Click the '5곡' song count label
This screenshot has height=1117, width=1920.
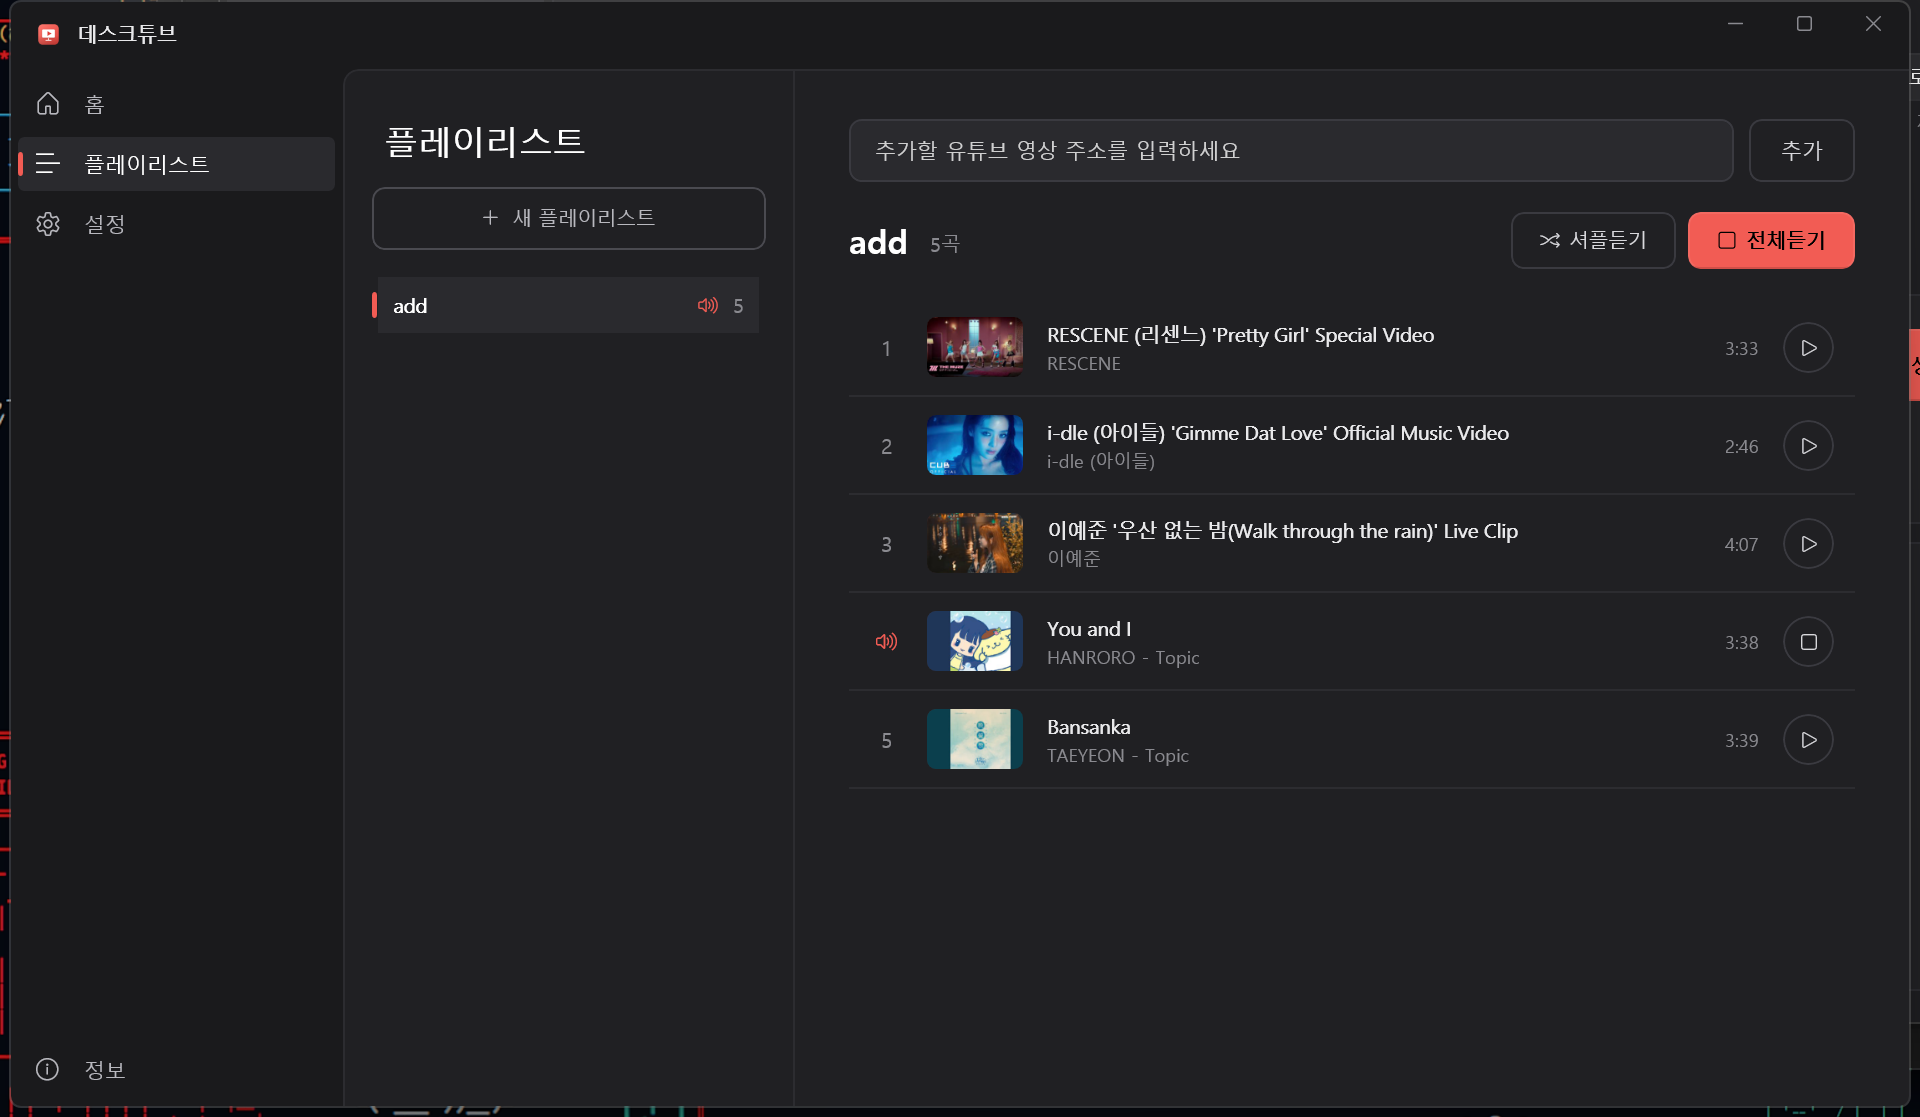945,244
